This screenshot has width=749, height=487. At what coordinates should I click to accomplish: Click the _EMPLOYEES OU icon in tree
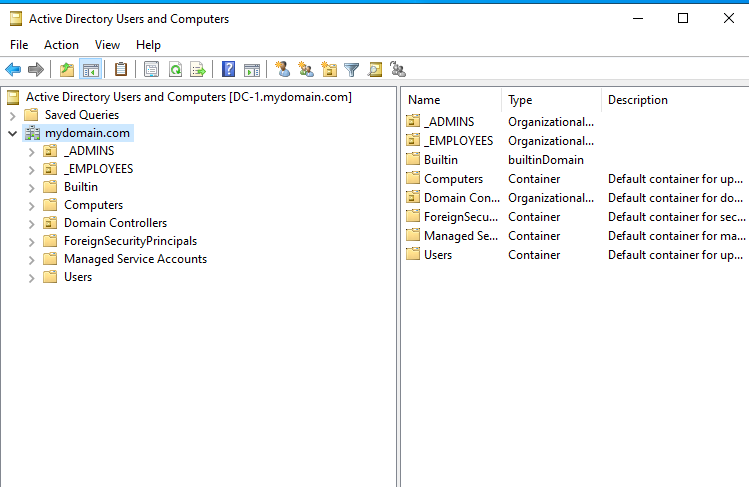click(50, 169)
